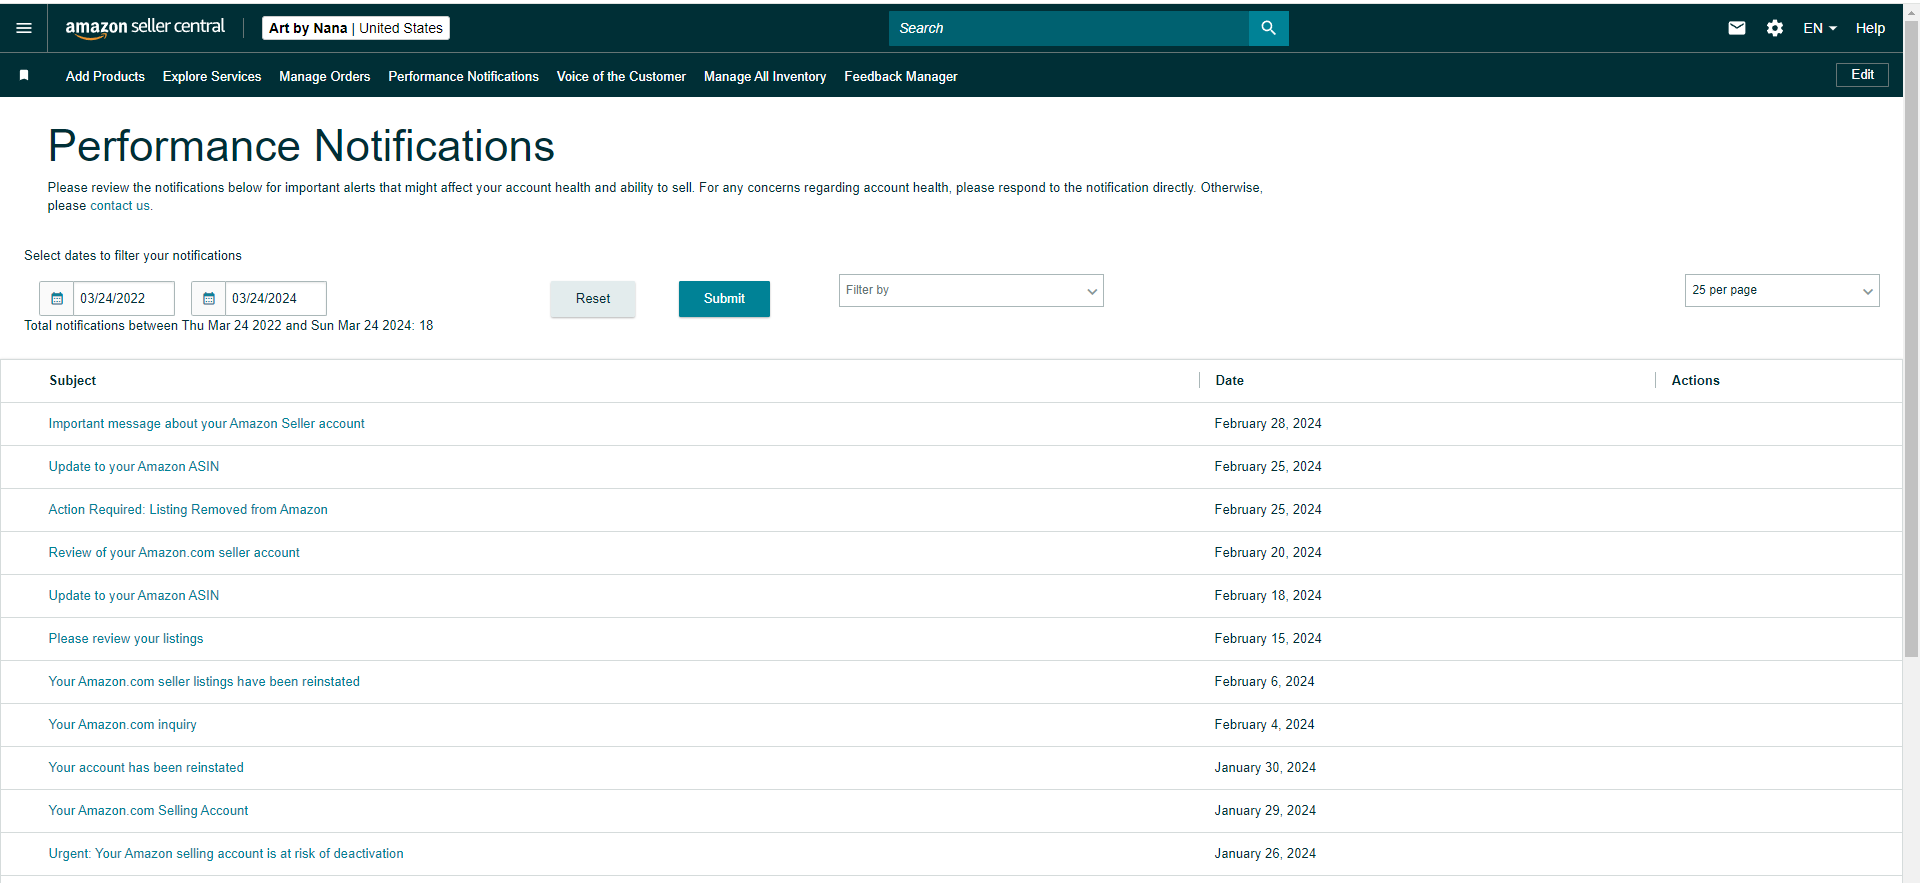
Task: Click the Subject column header
Action: (x=73, y=381)
